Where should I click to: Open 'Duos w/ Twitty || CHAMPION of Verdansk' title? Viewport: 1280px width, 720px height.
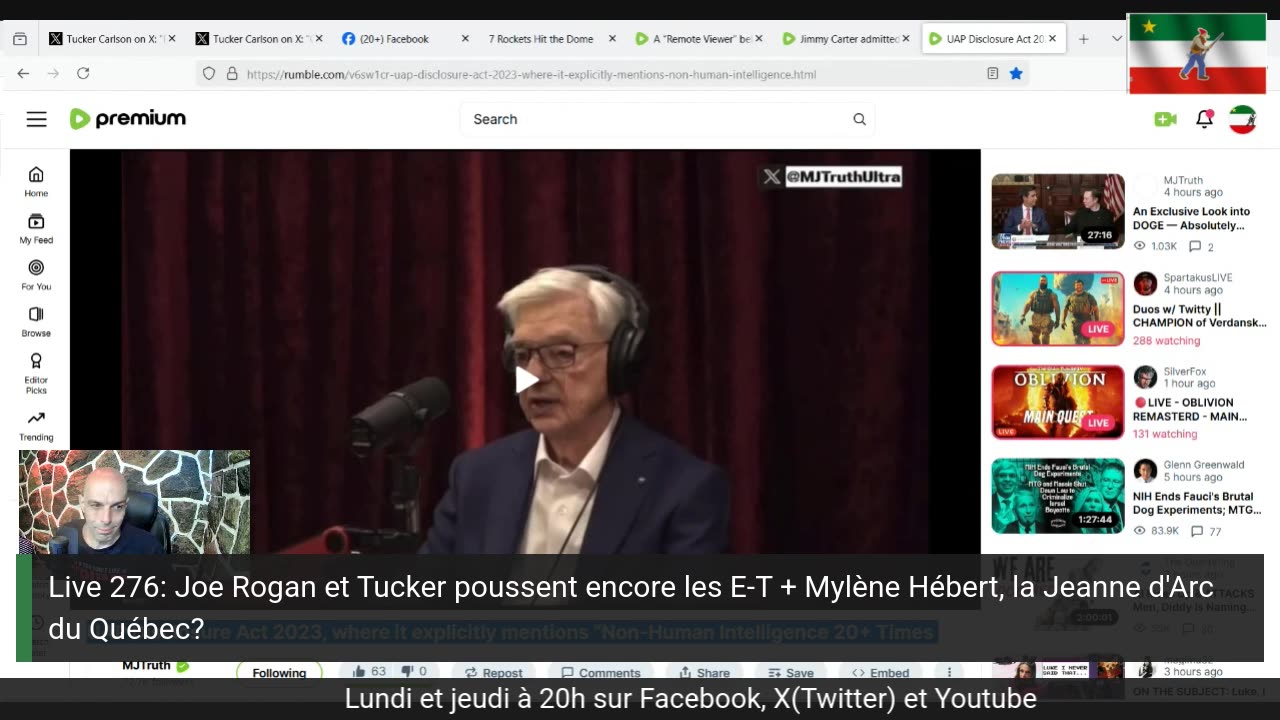click(1199, 316)
